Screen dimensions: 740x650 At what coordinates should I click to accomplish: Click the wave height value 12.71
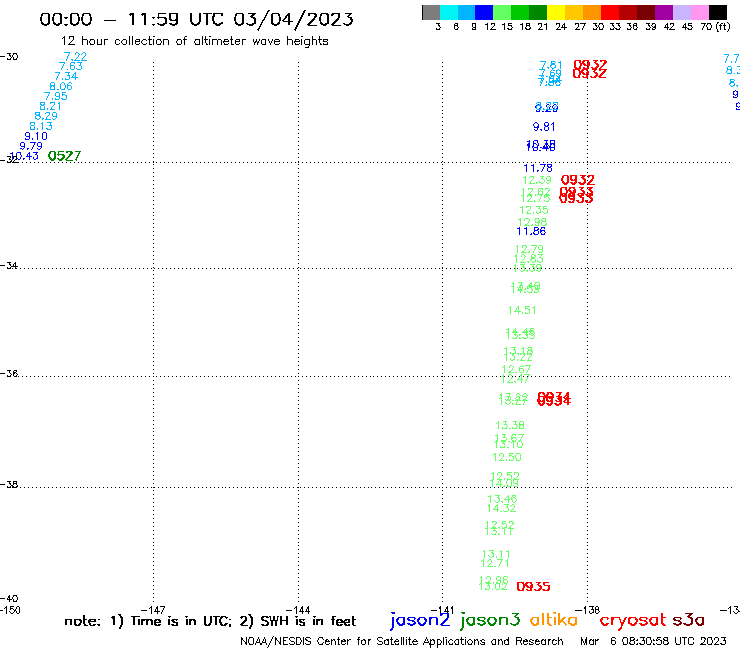[x=495, y=563]
